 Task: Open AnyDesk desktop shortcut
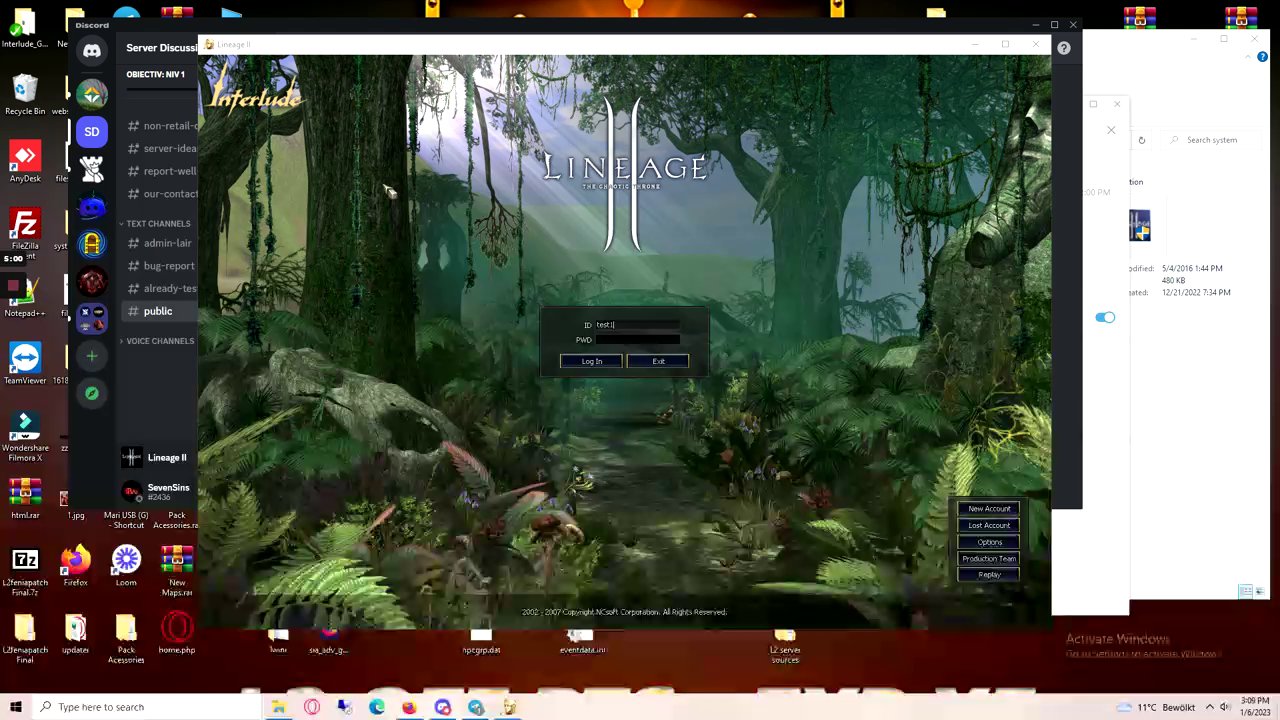[x=25, y=162]
